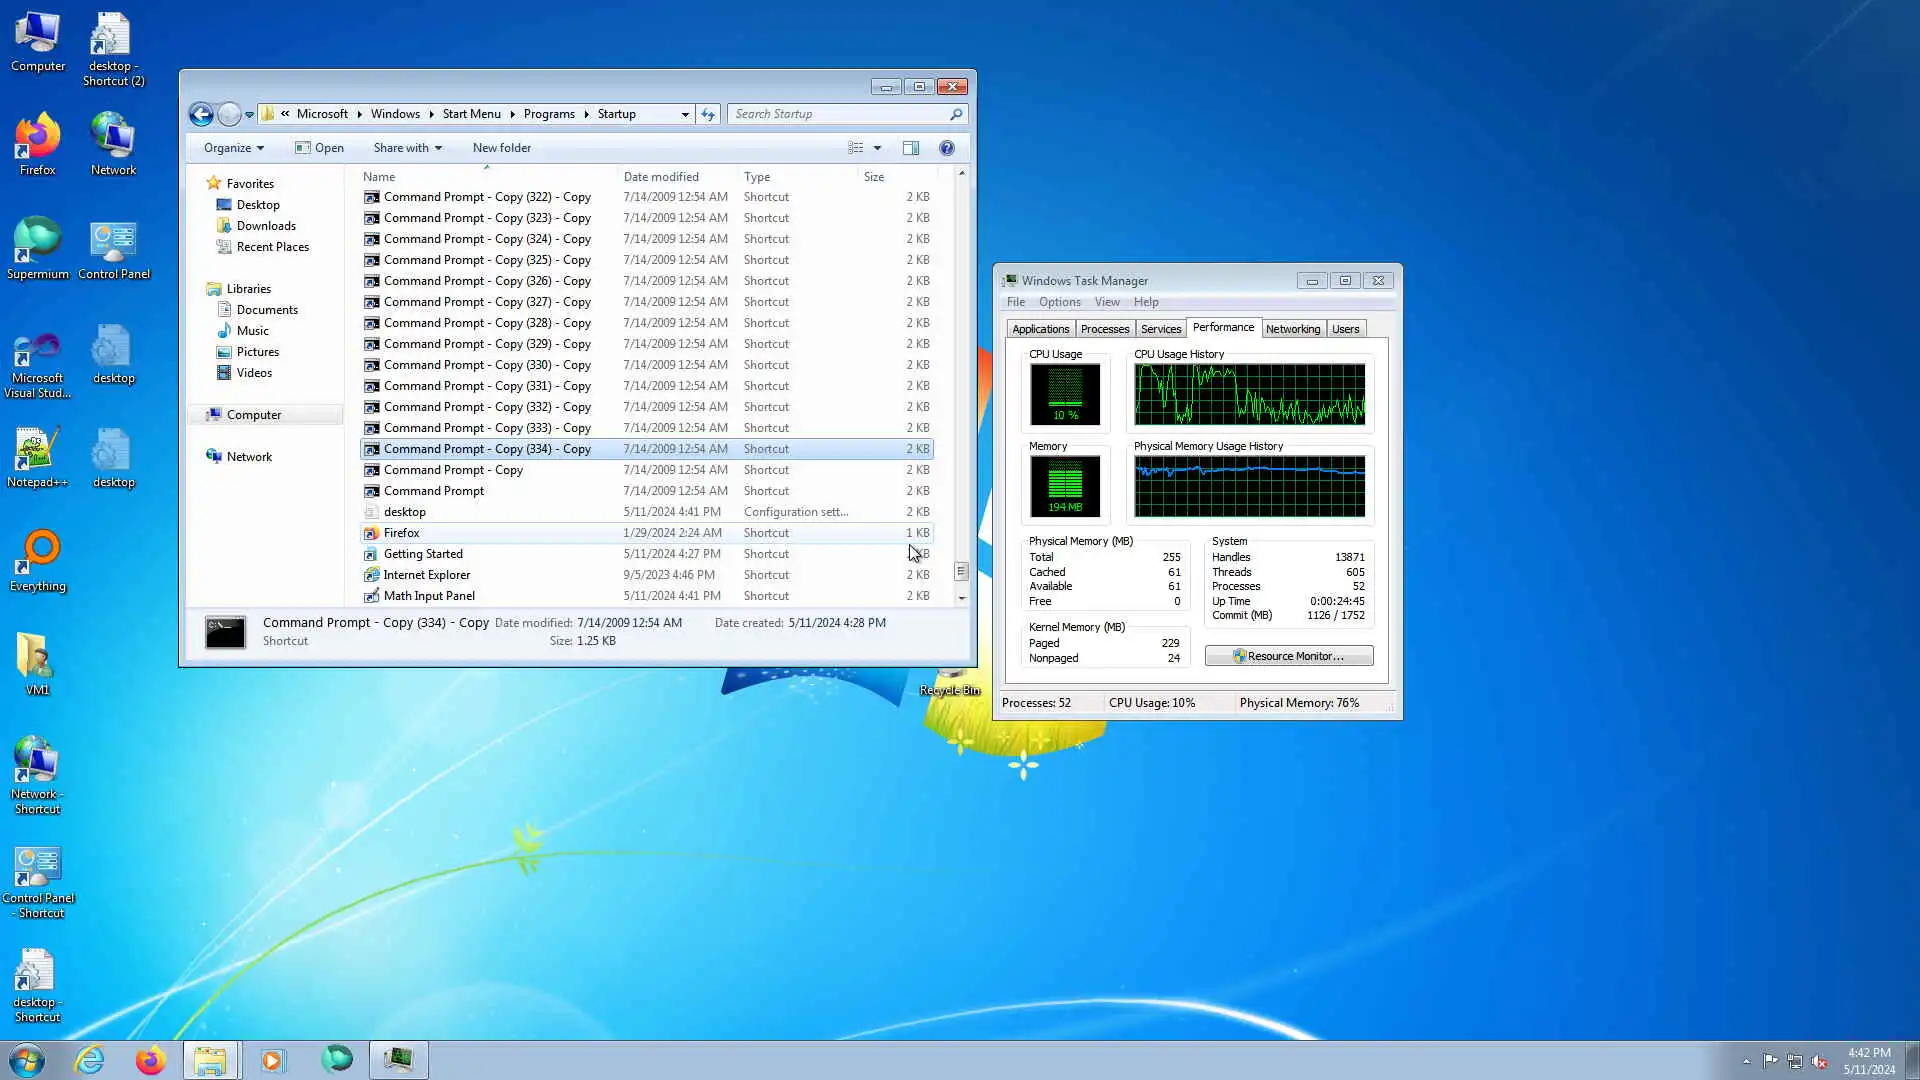Click the file list vertical scrollbar thumb
This screenshot has width=1920, height=1080.
(961, 571)
